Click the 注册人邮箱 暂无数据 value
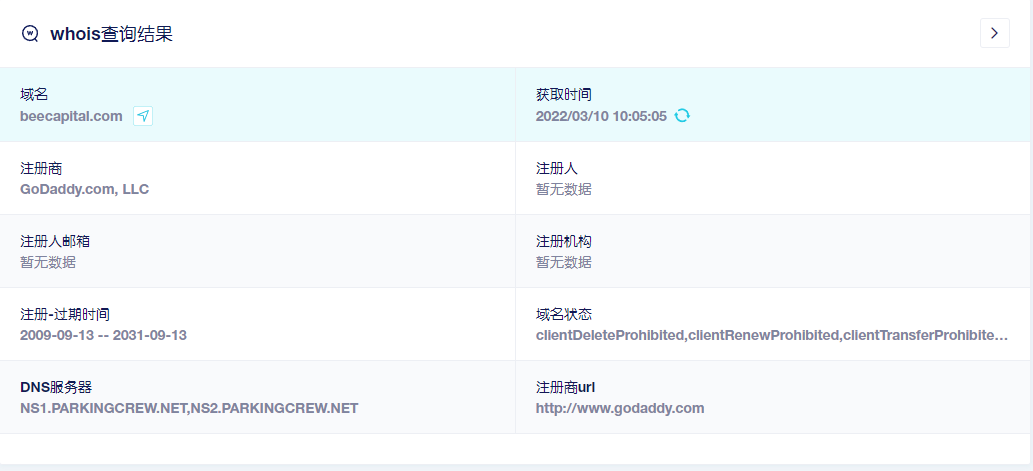The height and width of the screenshot is (471, 1033). click(48, 262)
